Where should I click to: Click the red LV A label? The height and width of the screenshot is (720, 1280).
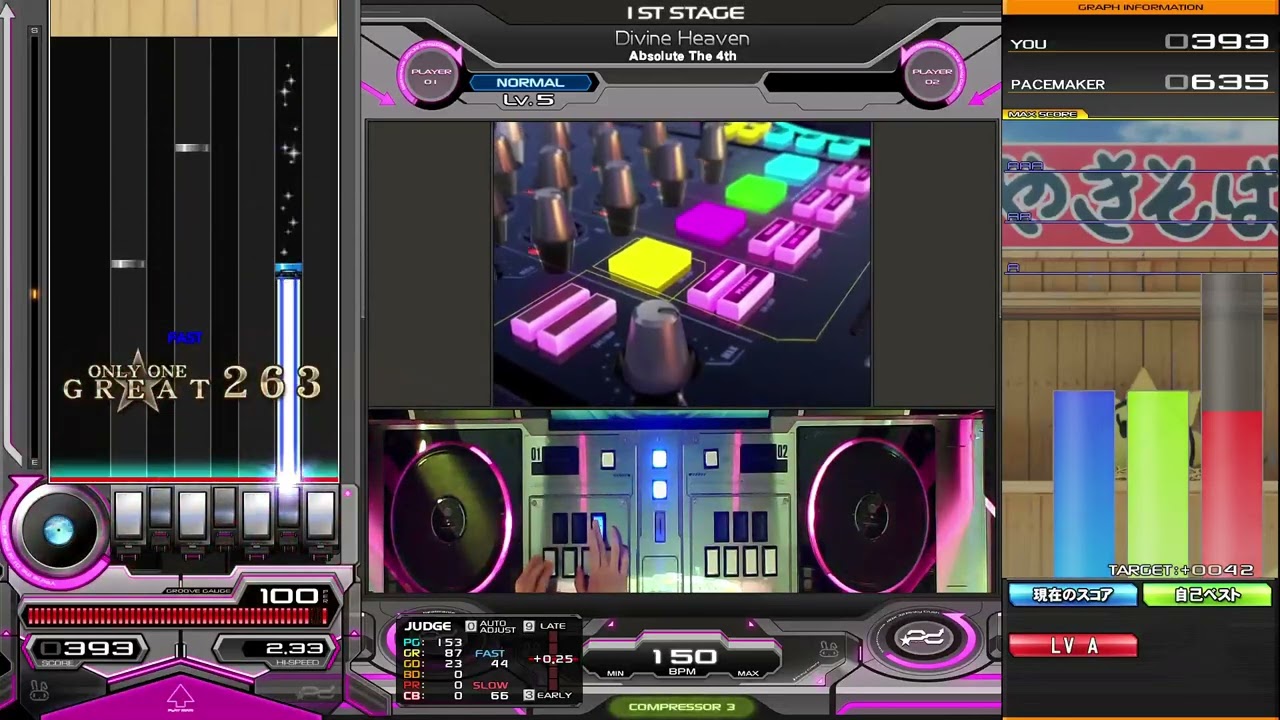click(1073, 646)
